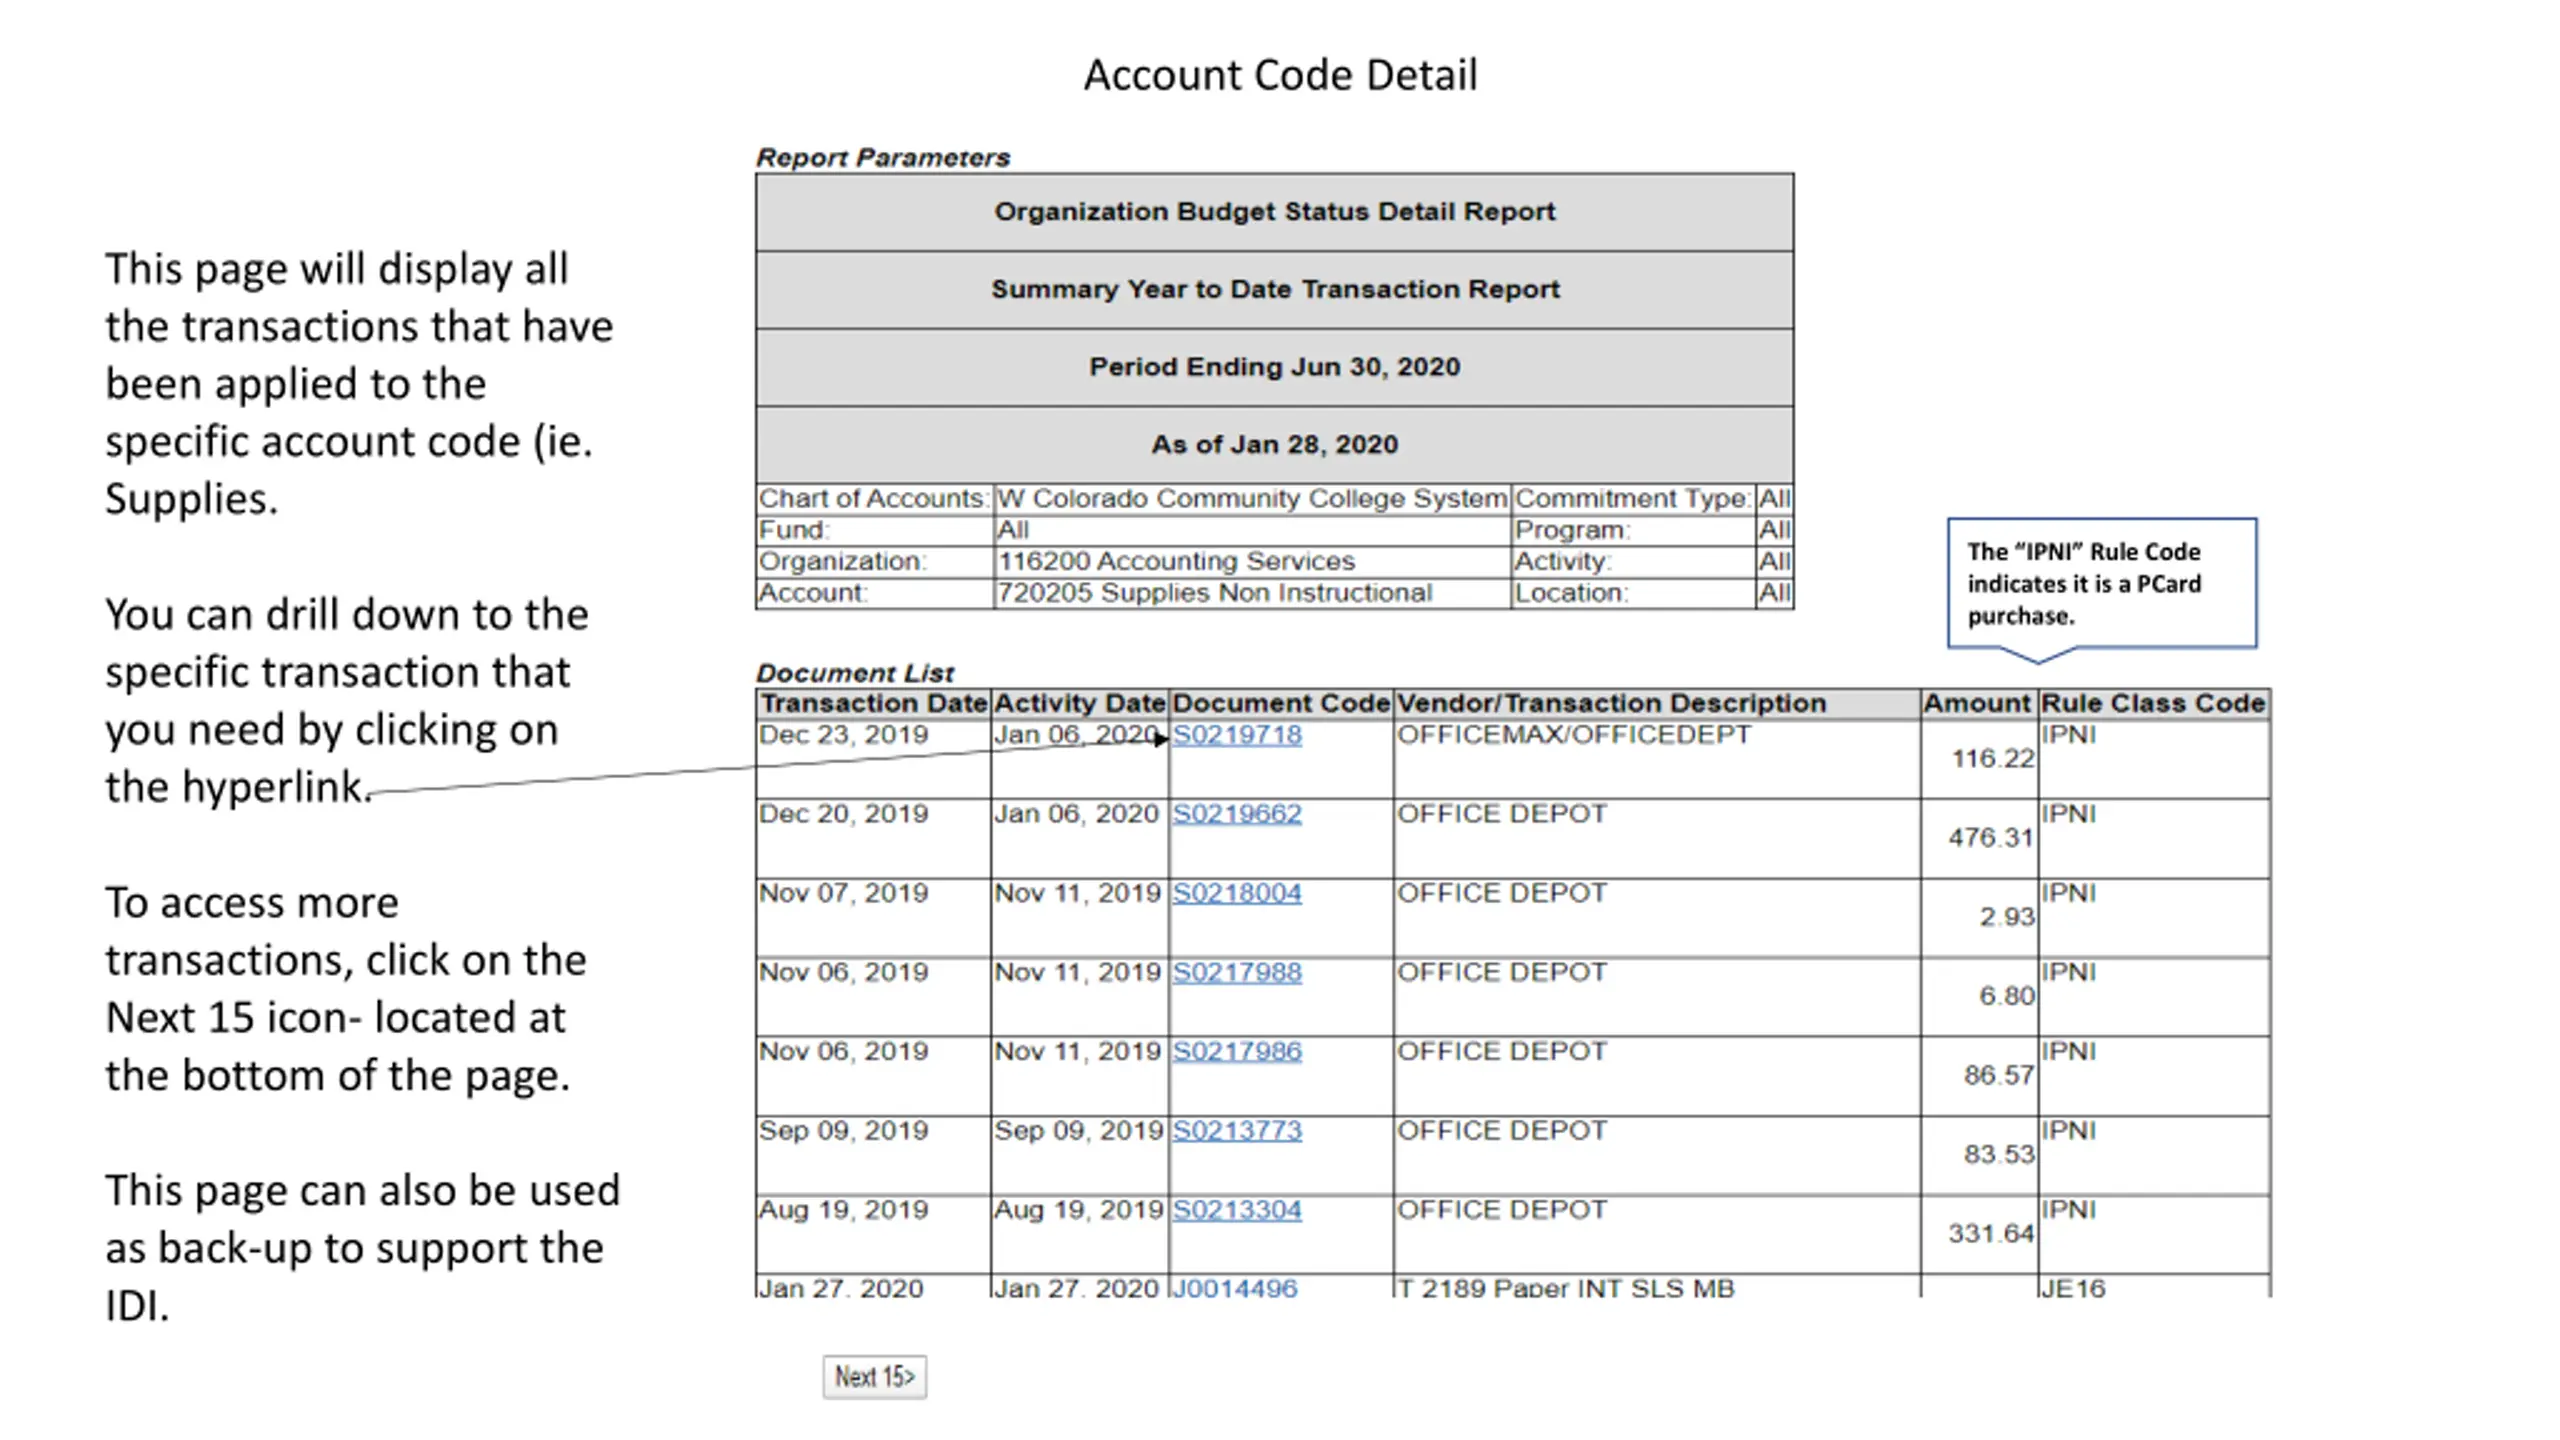The width and height of the screenshot is (2560, 1440).
Task: Click the Document List section label
Action: (855, 673)
